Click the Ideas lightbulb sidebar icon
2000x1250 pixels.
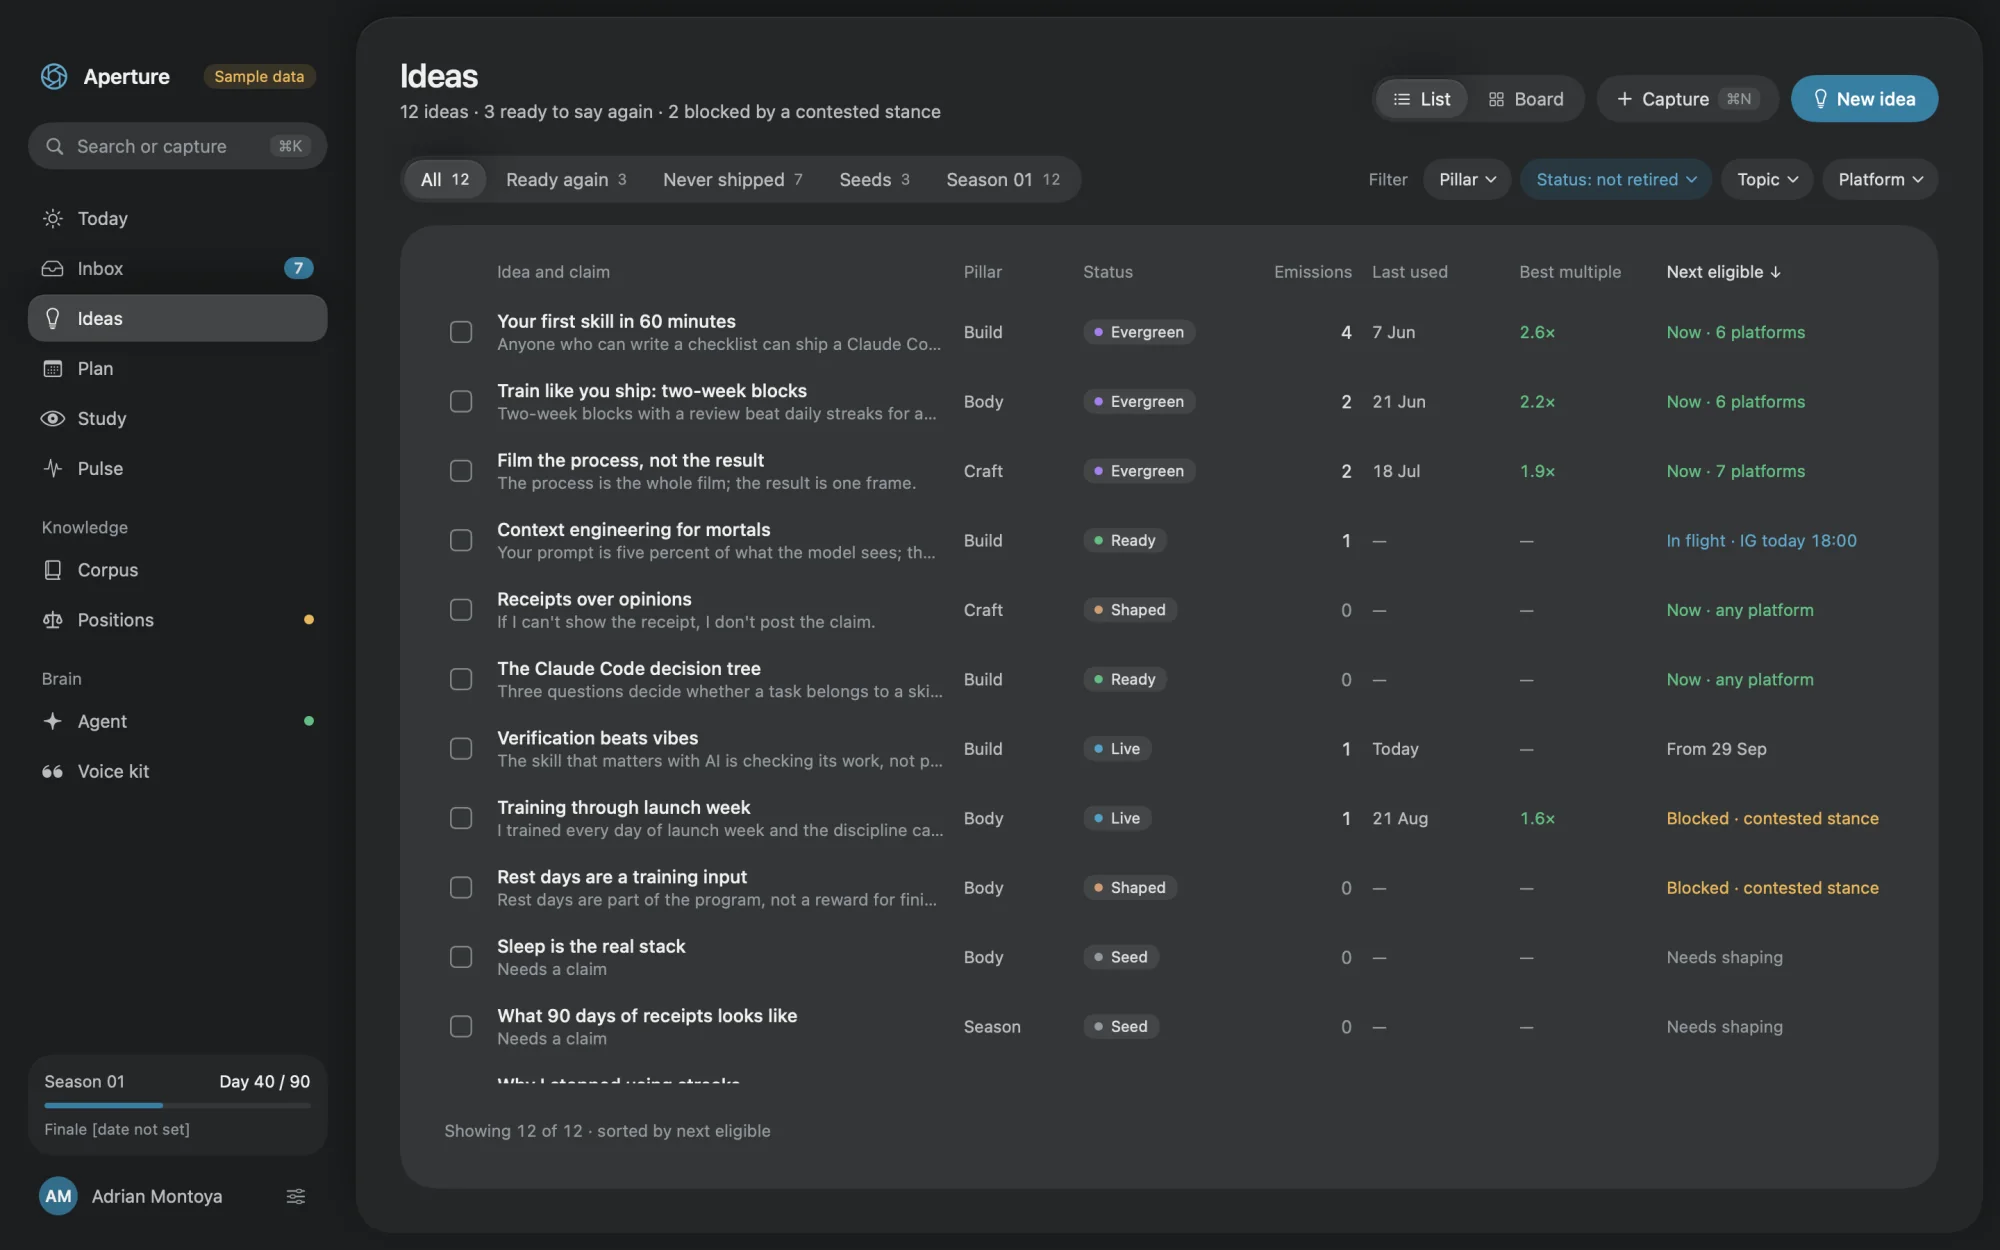click(x=53, y=318)
